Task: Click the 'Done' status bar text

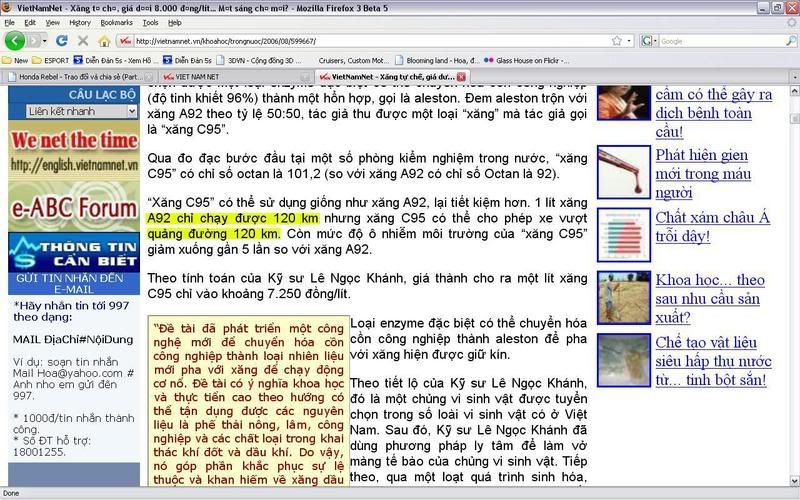Action: click(x=11, y=493)
